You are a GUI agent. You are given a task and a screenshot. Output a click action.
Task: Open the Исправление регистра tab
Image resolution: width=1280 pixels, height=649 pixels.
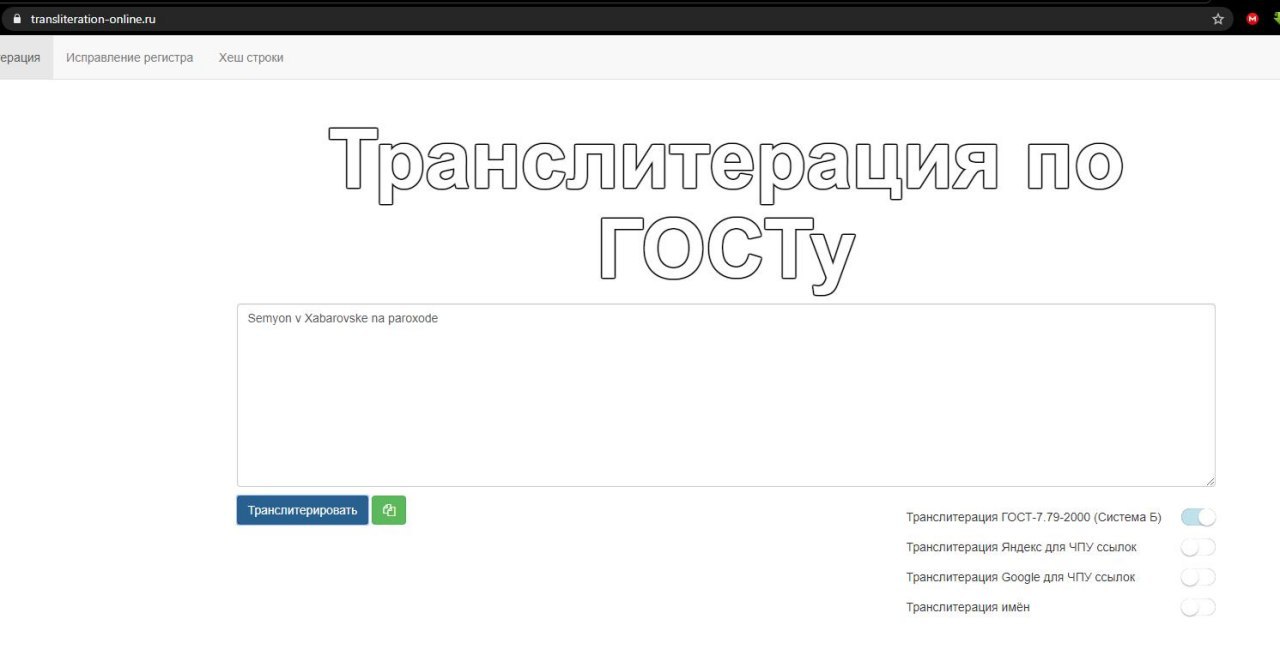tap(130, 58)
